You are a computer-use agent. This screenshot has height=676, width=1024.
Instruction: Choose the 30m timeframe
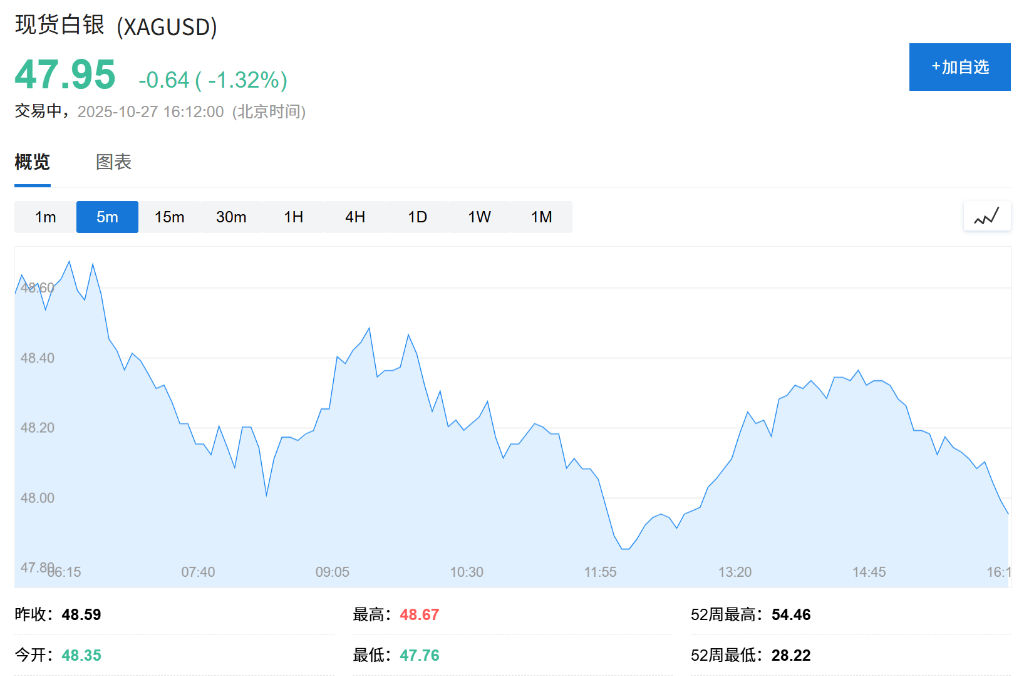(231, 217)
